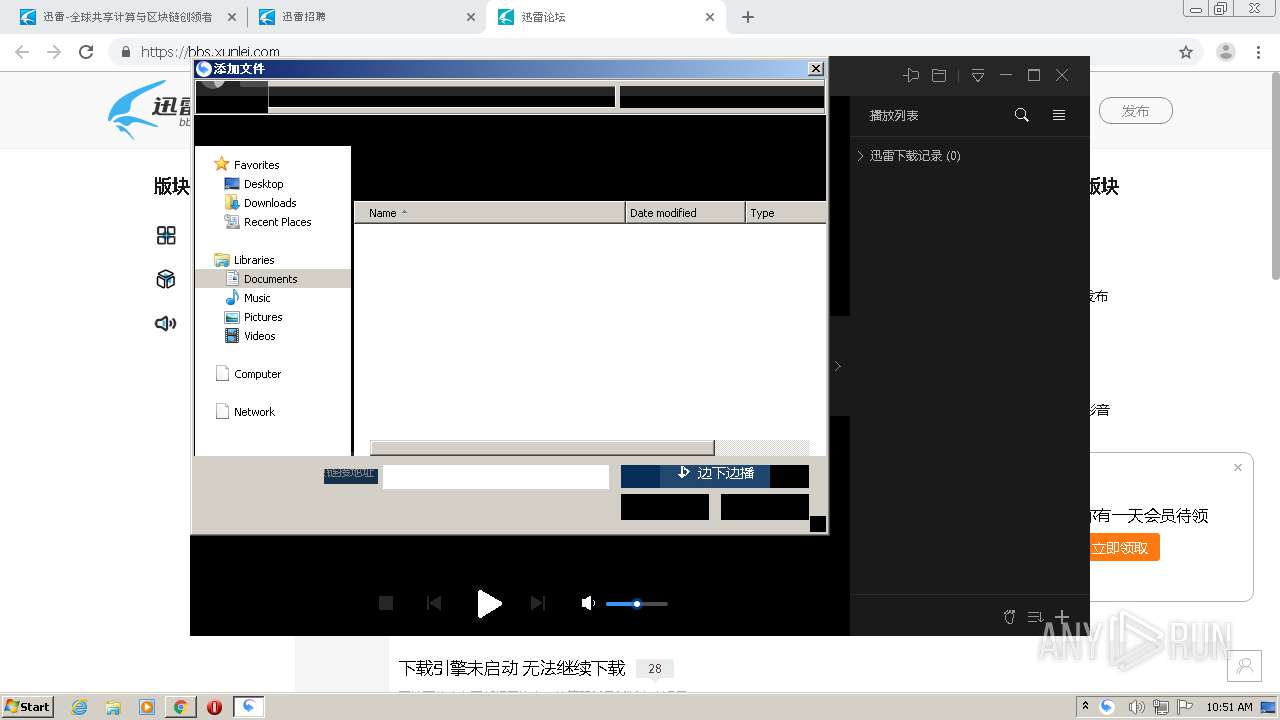The width and height of the screenshot is (1280, 720).
Task: Click the address bar URL
Action: (210, 52)
